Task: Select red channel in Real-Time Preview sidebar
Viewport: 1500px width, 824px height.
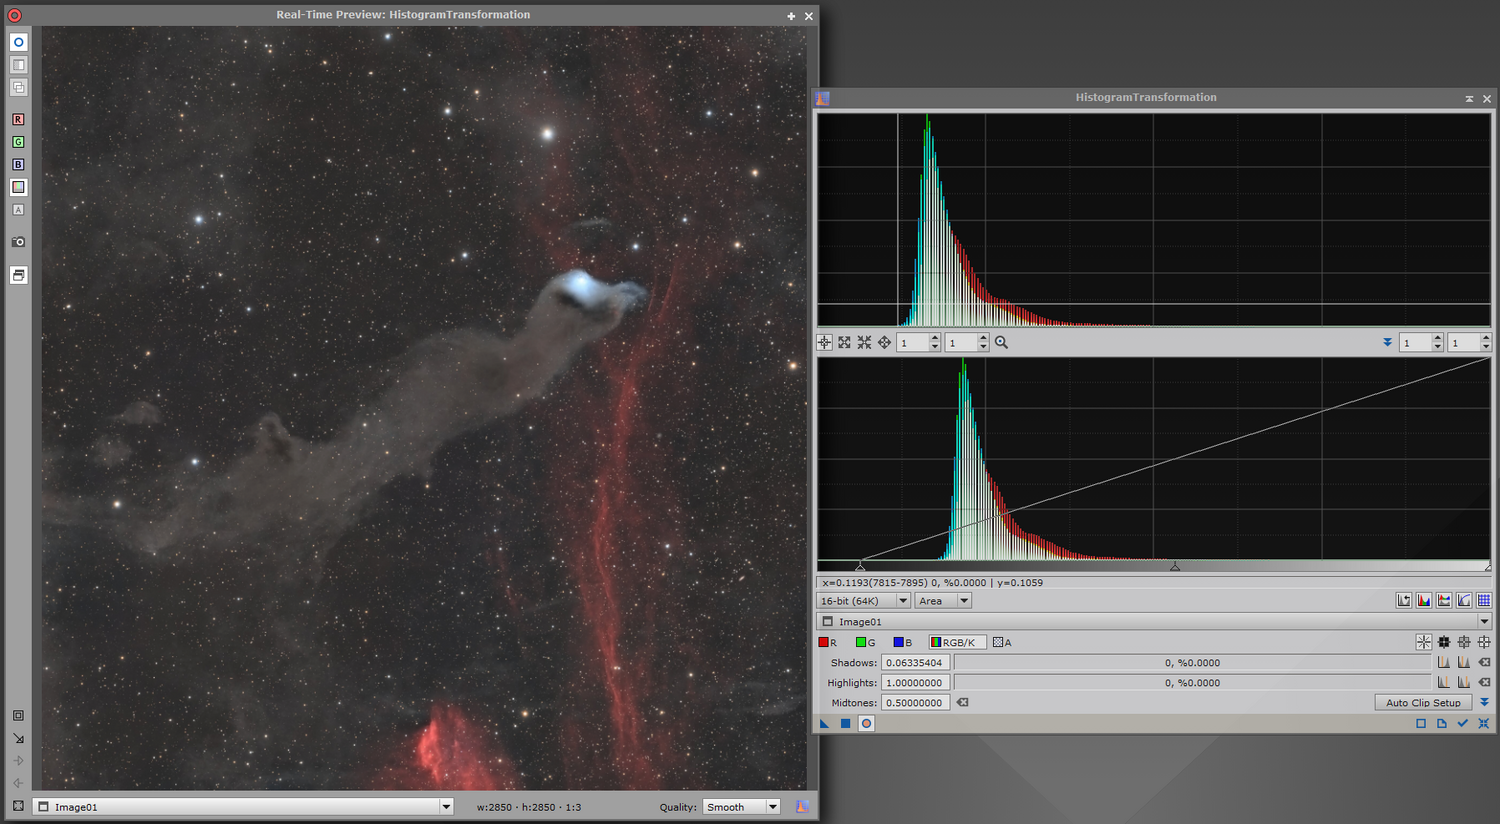Action: [x=18, y=119]
